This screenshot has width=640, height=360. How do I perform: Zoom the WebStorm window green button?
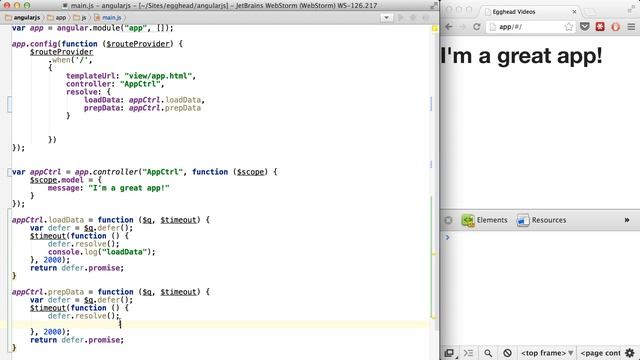(27, 6)
